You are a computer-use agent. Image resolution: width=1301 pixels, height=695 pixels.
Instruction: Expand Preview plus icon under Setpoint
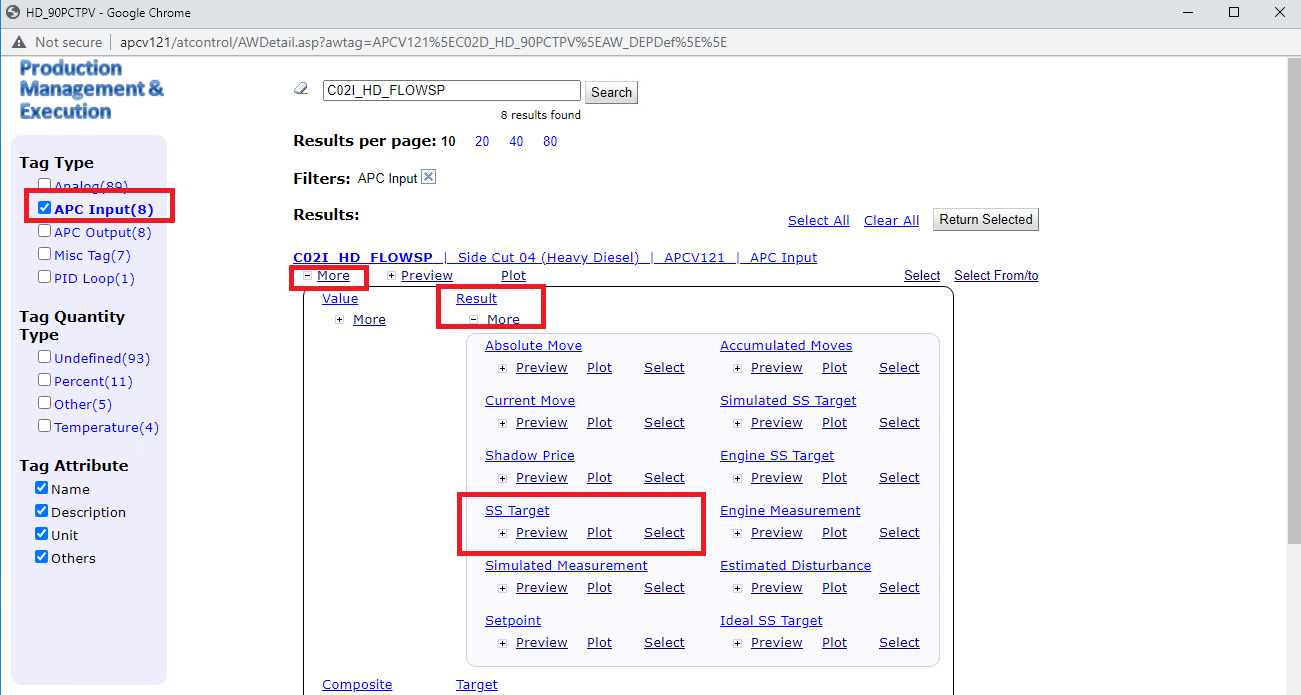[502, 643]
